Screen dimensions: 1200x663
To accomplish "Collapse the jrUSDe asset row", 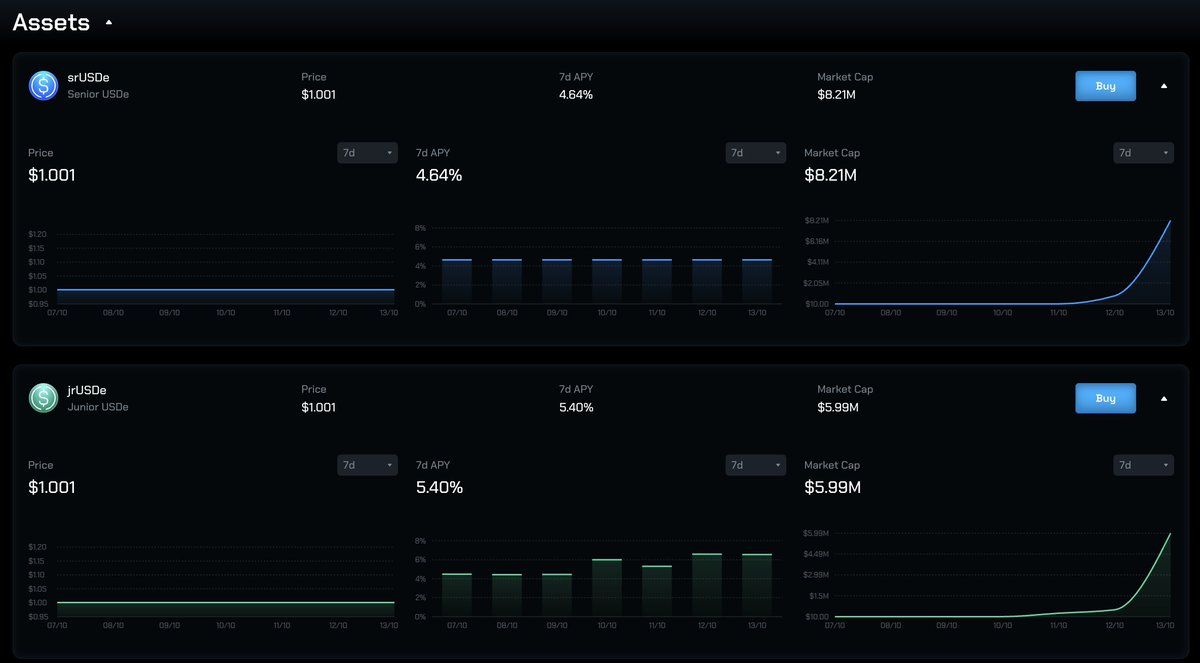I will [x=1163, y=398].
